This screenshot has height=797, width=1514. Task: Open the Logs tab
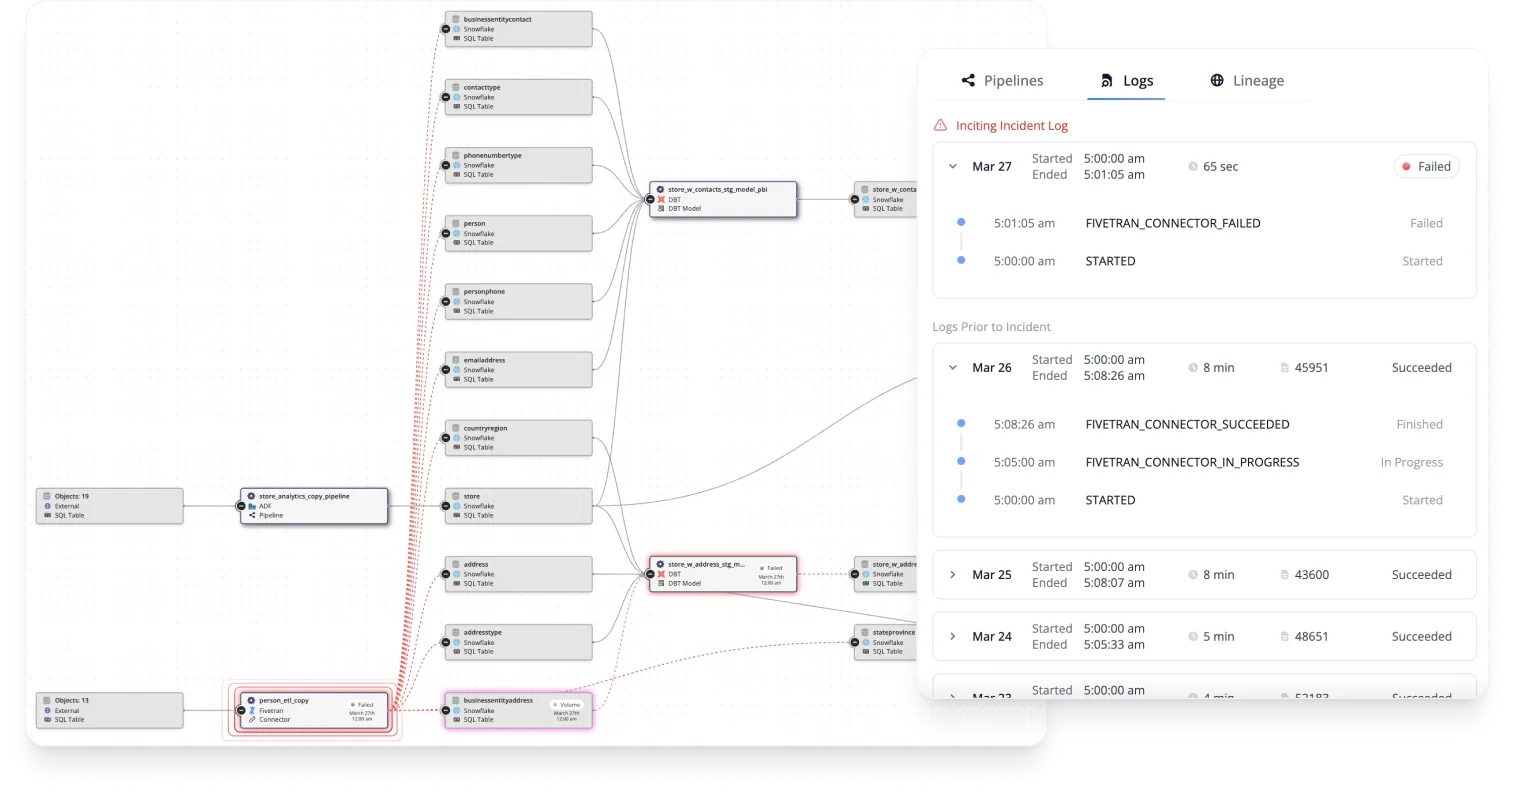click(x=1126, y=81)
